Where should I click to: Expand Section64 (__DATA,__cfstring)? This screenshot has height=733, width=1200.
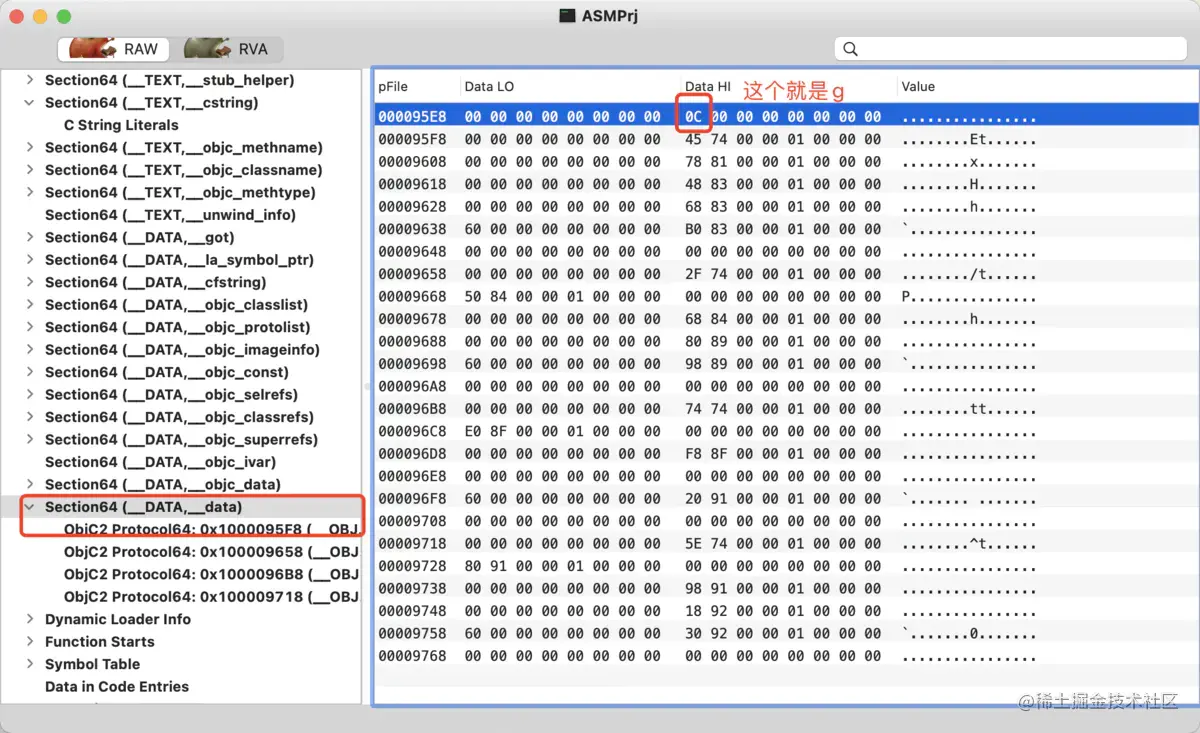tap(30, 282)
